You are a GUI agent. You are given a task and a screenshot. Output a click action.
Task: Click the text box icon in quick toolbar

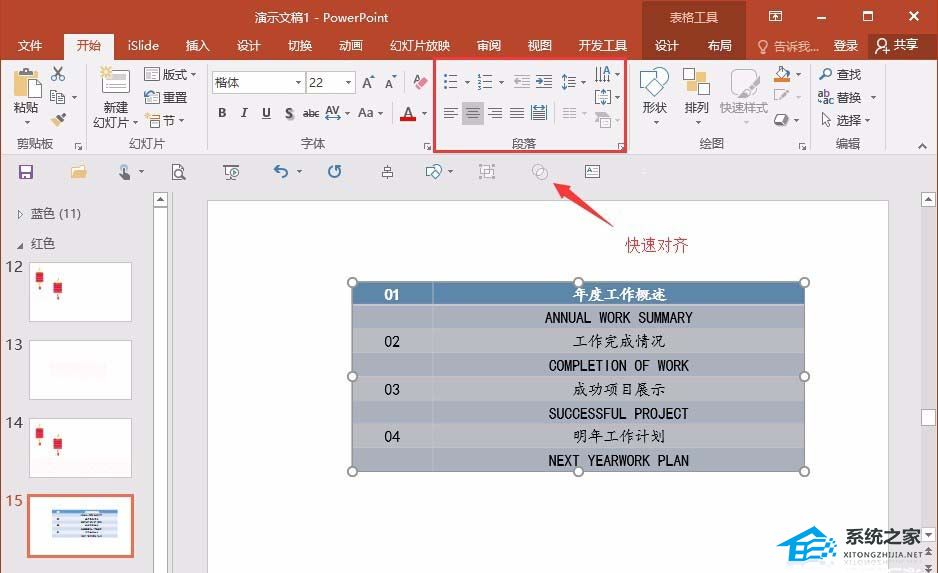[592, 172]
